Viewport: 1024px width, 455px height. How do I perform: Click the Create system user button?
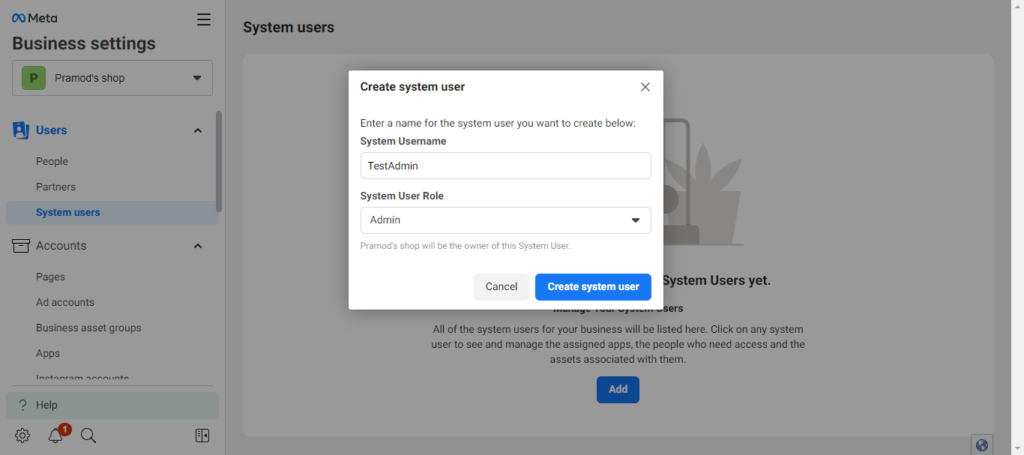tap(593, 287)
